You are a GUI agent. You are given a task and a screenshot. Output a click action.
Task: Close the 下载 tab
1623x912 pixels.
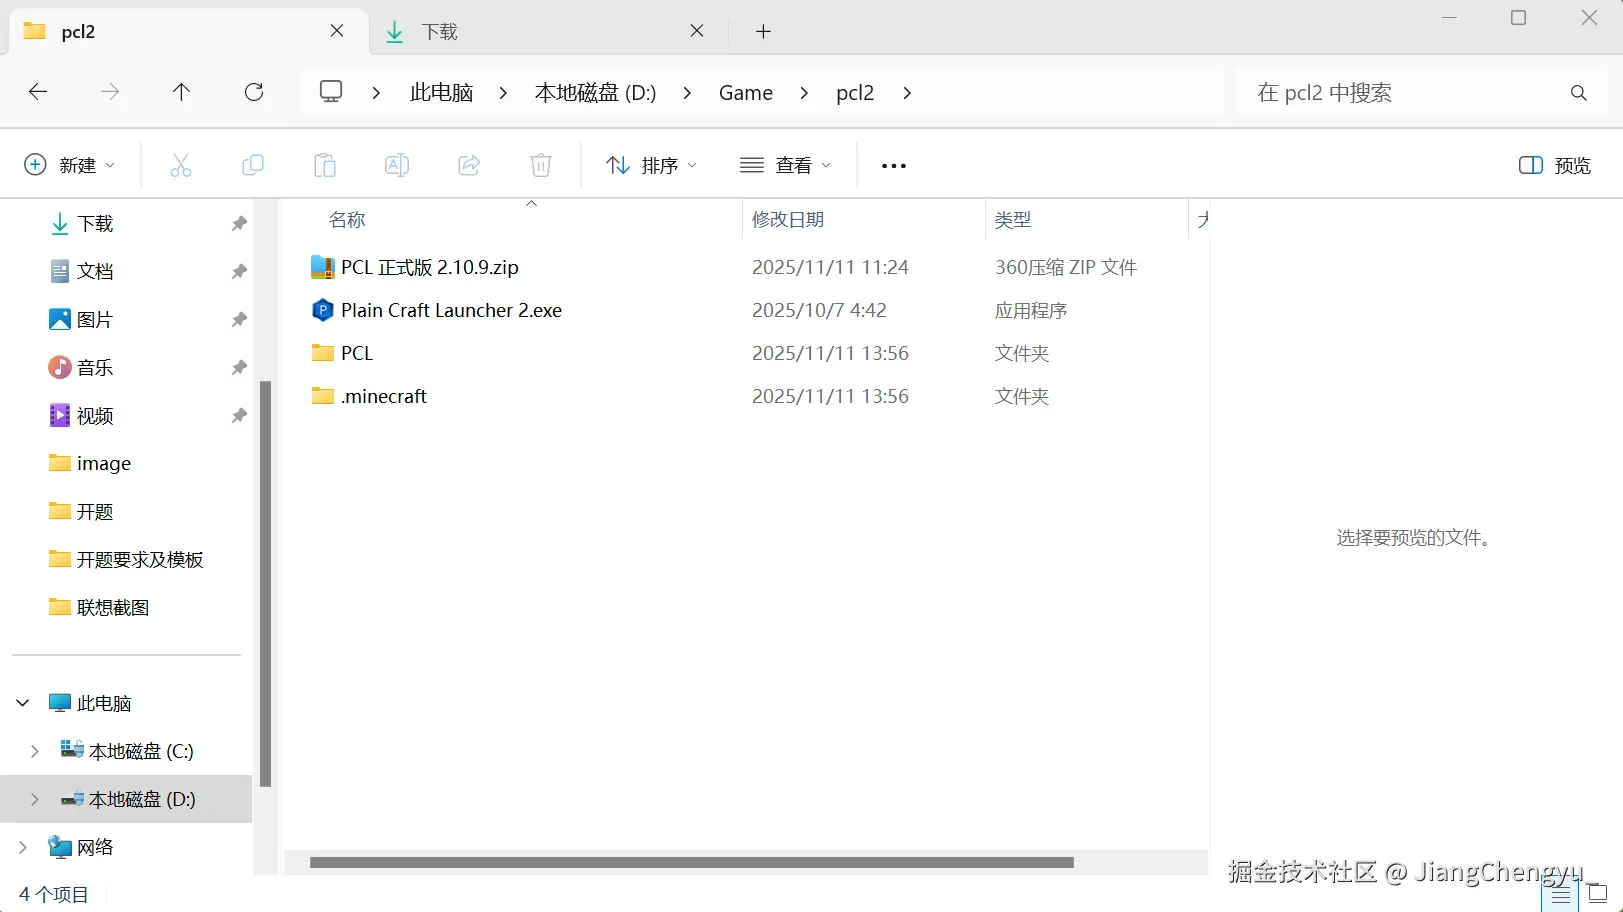pyautogui.click(x=697, y=31)
